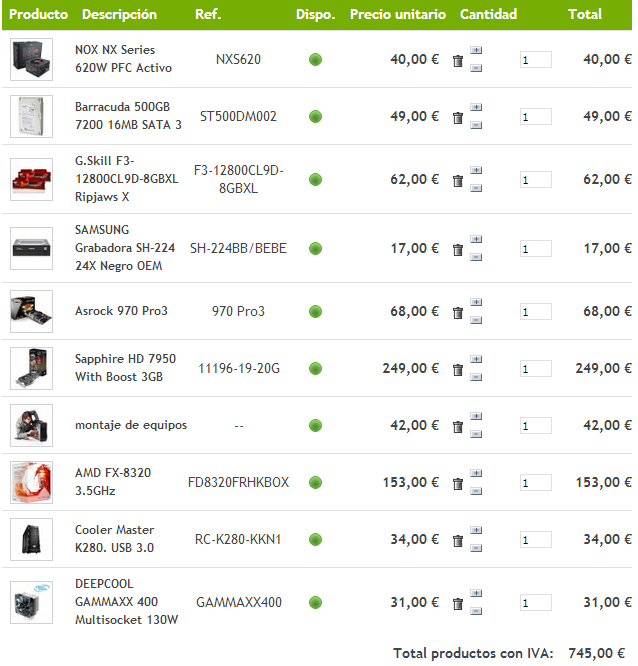Viewport: 638px width, 666px height.
Task: Click quantity field for AMD FX-8320
Action: click(x=536, y=483)
